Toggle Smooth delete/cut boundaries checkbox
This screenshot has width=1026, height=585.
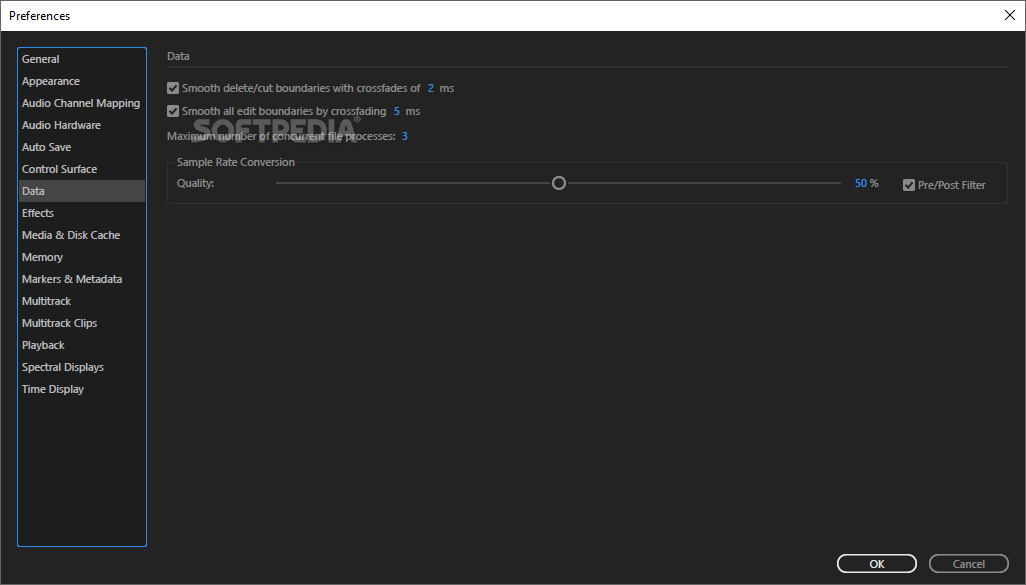pyautogui.click(x=173, y=88)
